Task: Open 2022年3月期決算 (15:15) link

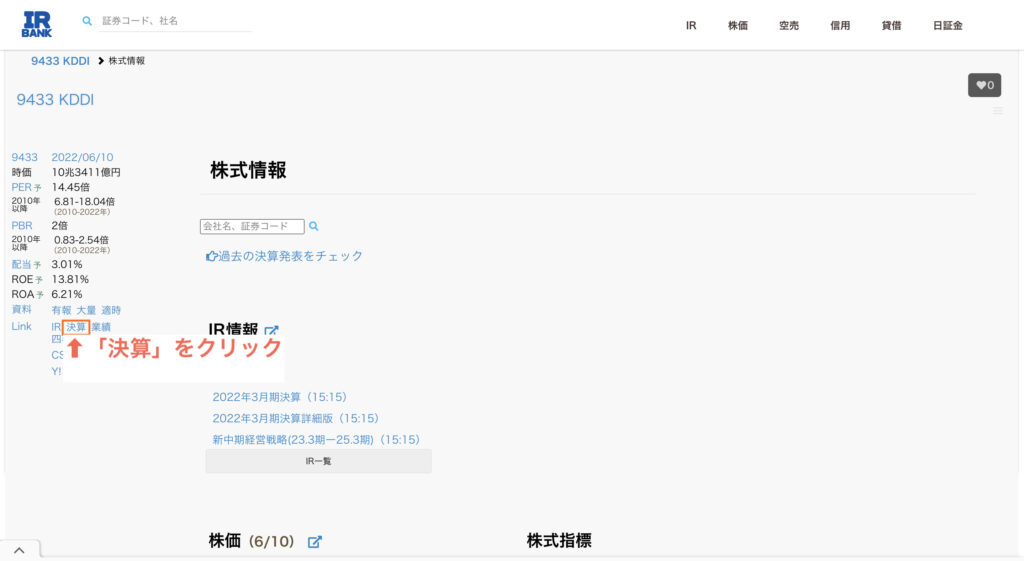Action: [x=280, y=397]
